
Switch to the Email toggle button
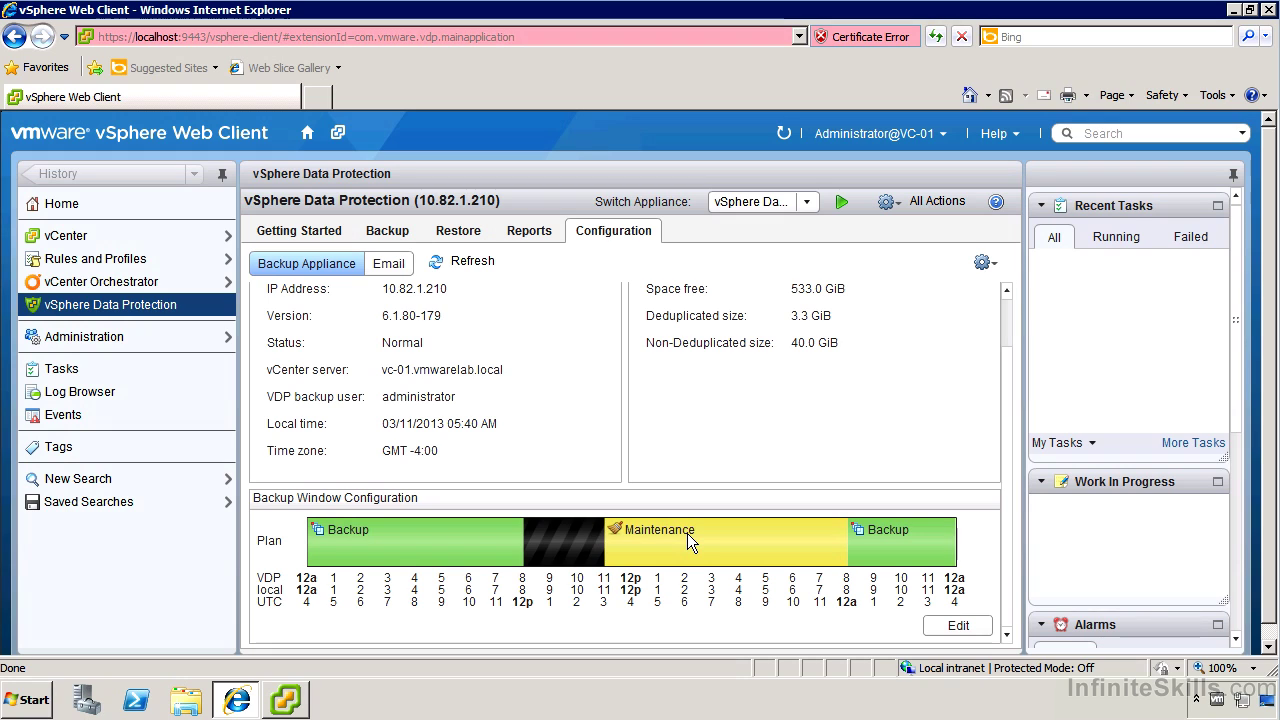pyautogui.click(x=389, y=264)
